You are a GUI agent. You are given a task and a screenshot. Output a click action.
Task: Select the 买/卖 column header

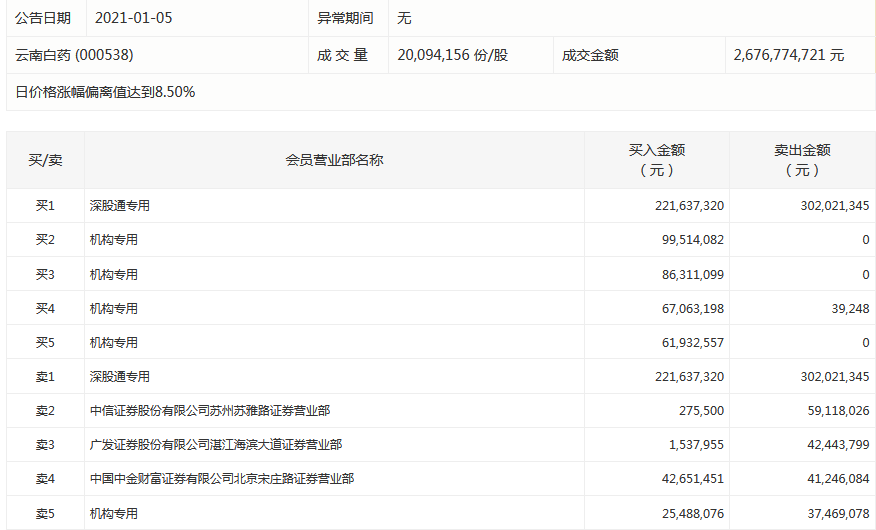click(x=45, y=160)
